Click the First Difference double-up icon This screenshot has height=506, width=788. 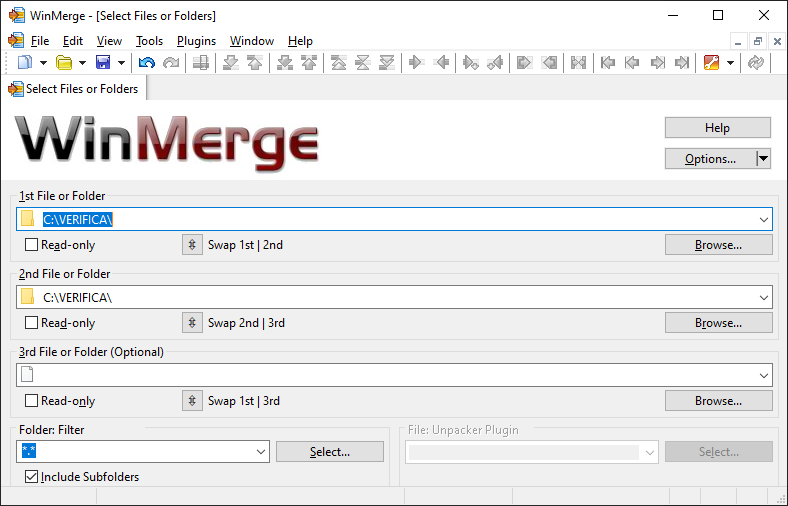(x=339, y=62)
